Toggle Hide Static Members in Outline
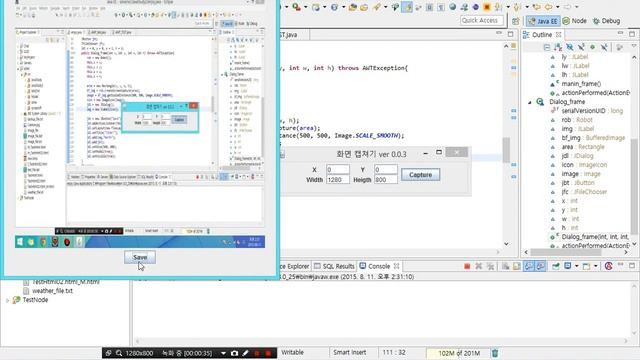This screenshot has height=360, width=640. click(x=581, y=47)
